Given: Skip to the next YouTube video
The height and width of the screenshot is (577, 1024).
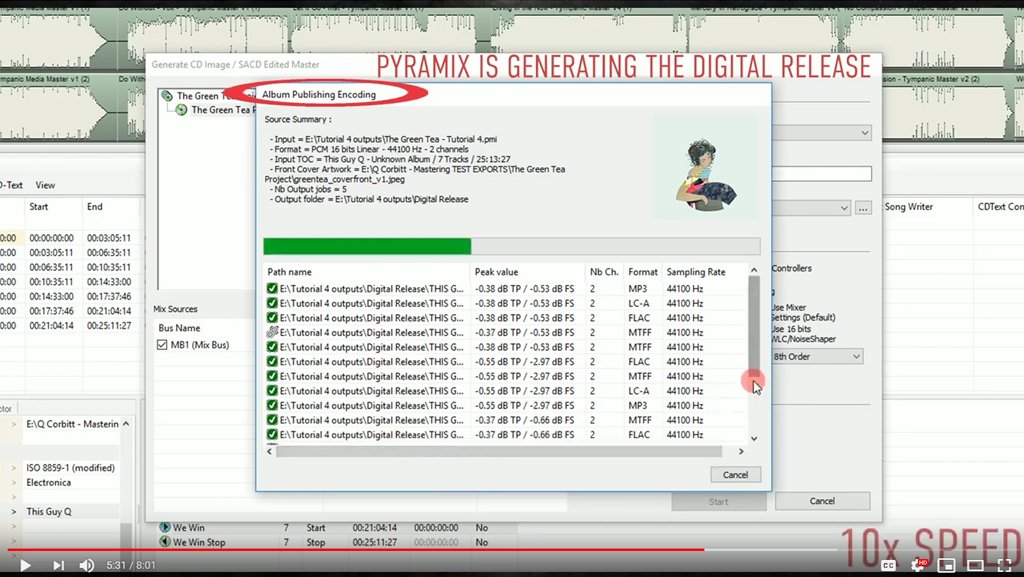Looking at the screenshot, I should click(x=58, y=565).
